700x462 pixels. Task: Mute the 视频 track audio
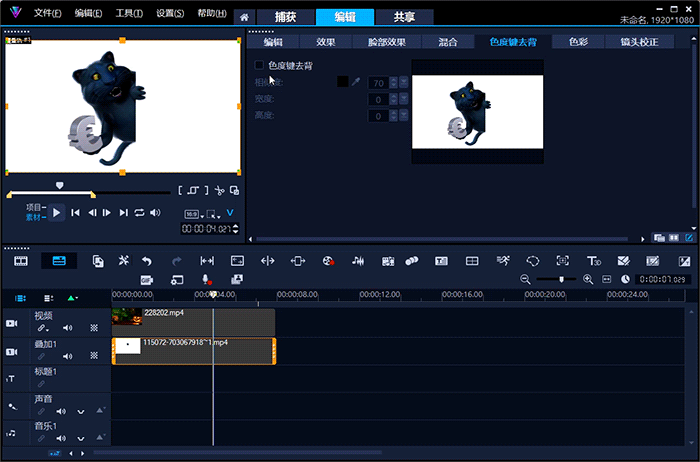point(68,327)
